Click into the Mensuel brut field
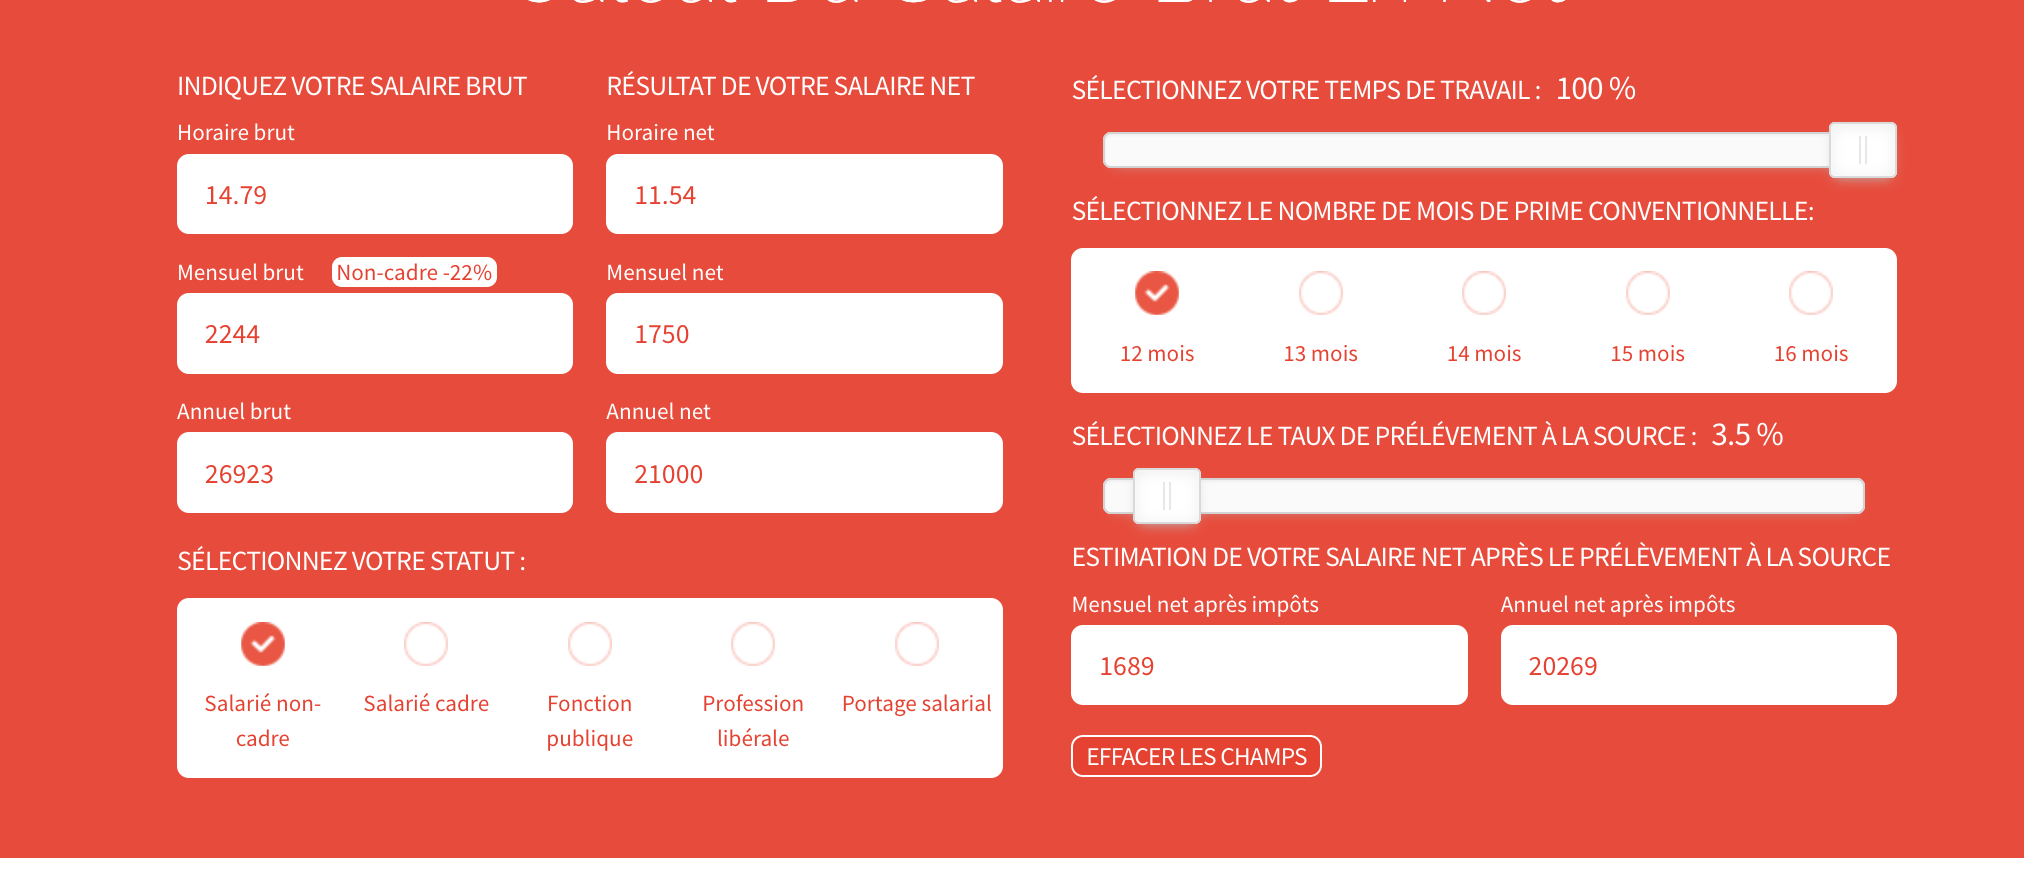Viewport: 2024px width, 884px height. click(375, 333)
